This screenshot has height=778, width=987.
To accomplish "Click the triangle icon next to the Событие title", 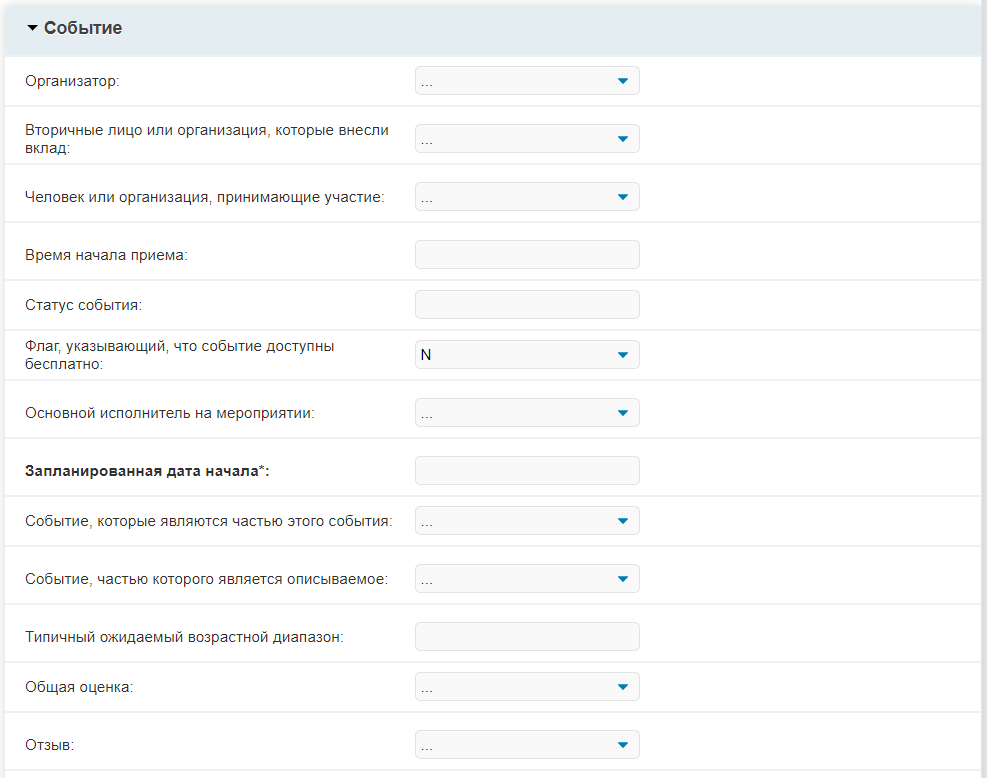I will [33, 28].
